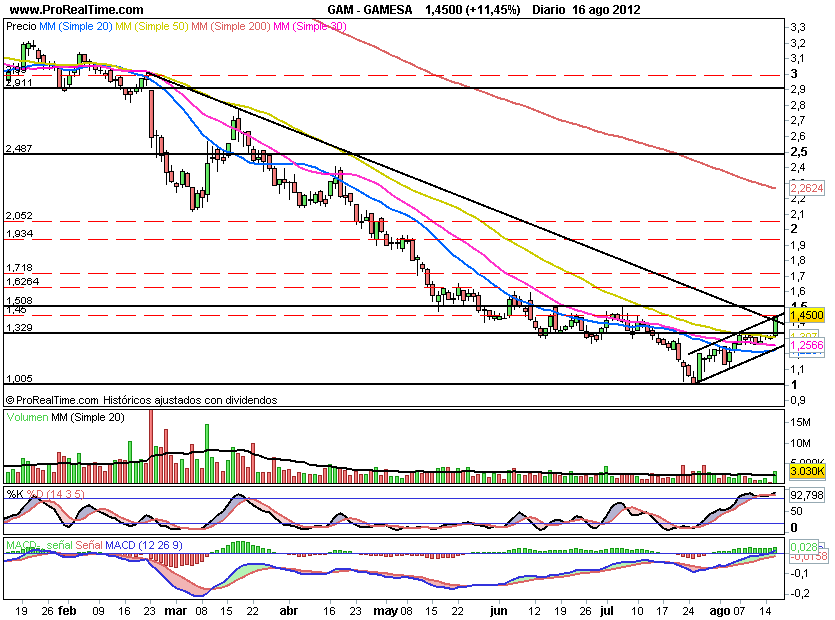Select the blue MM (Simple 20) price legend
The width and height of the screenshot is (835, 620).
click(84, 27)
